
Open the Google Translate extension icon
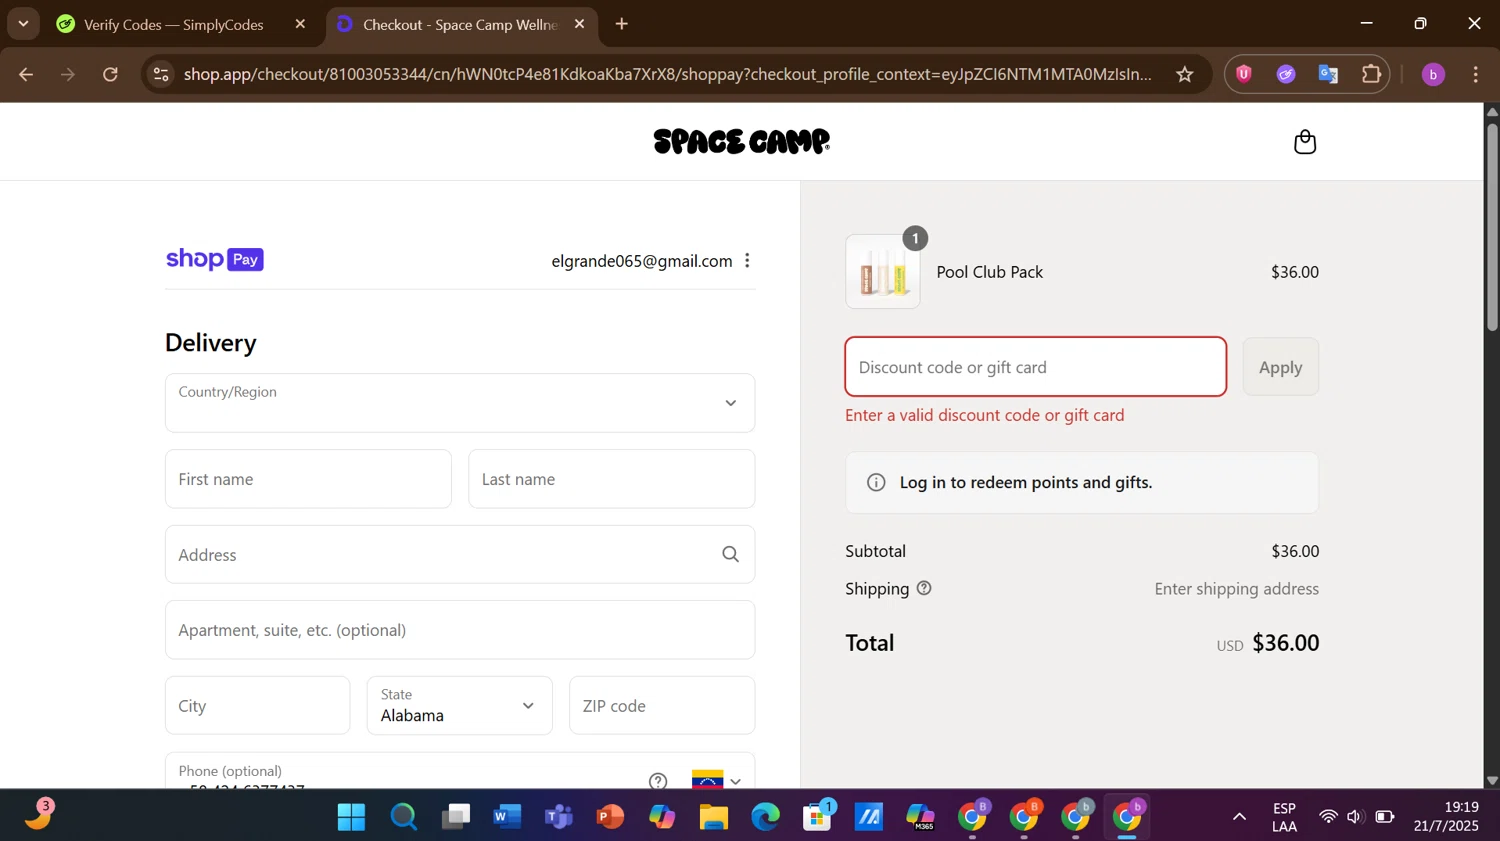coord(1328,74)
